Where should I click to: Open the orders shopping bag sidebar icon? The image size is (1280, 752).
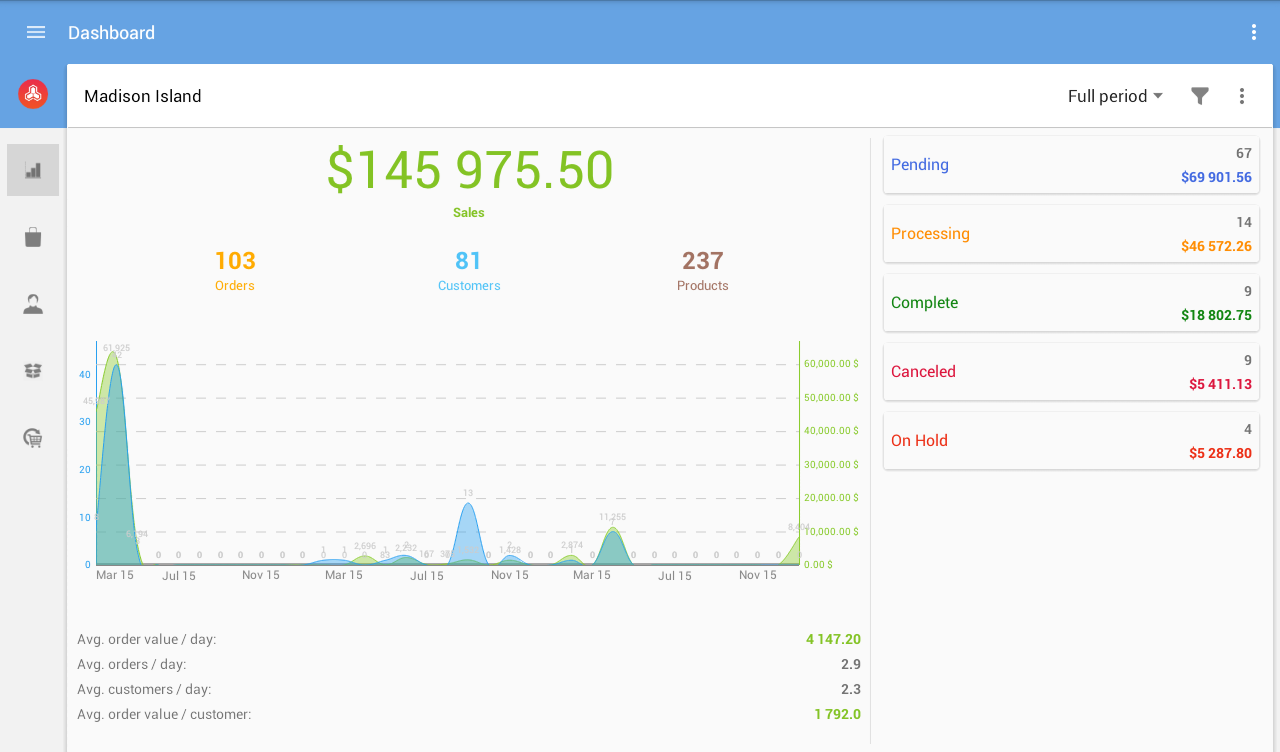[33, 237]
